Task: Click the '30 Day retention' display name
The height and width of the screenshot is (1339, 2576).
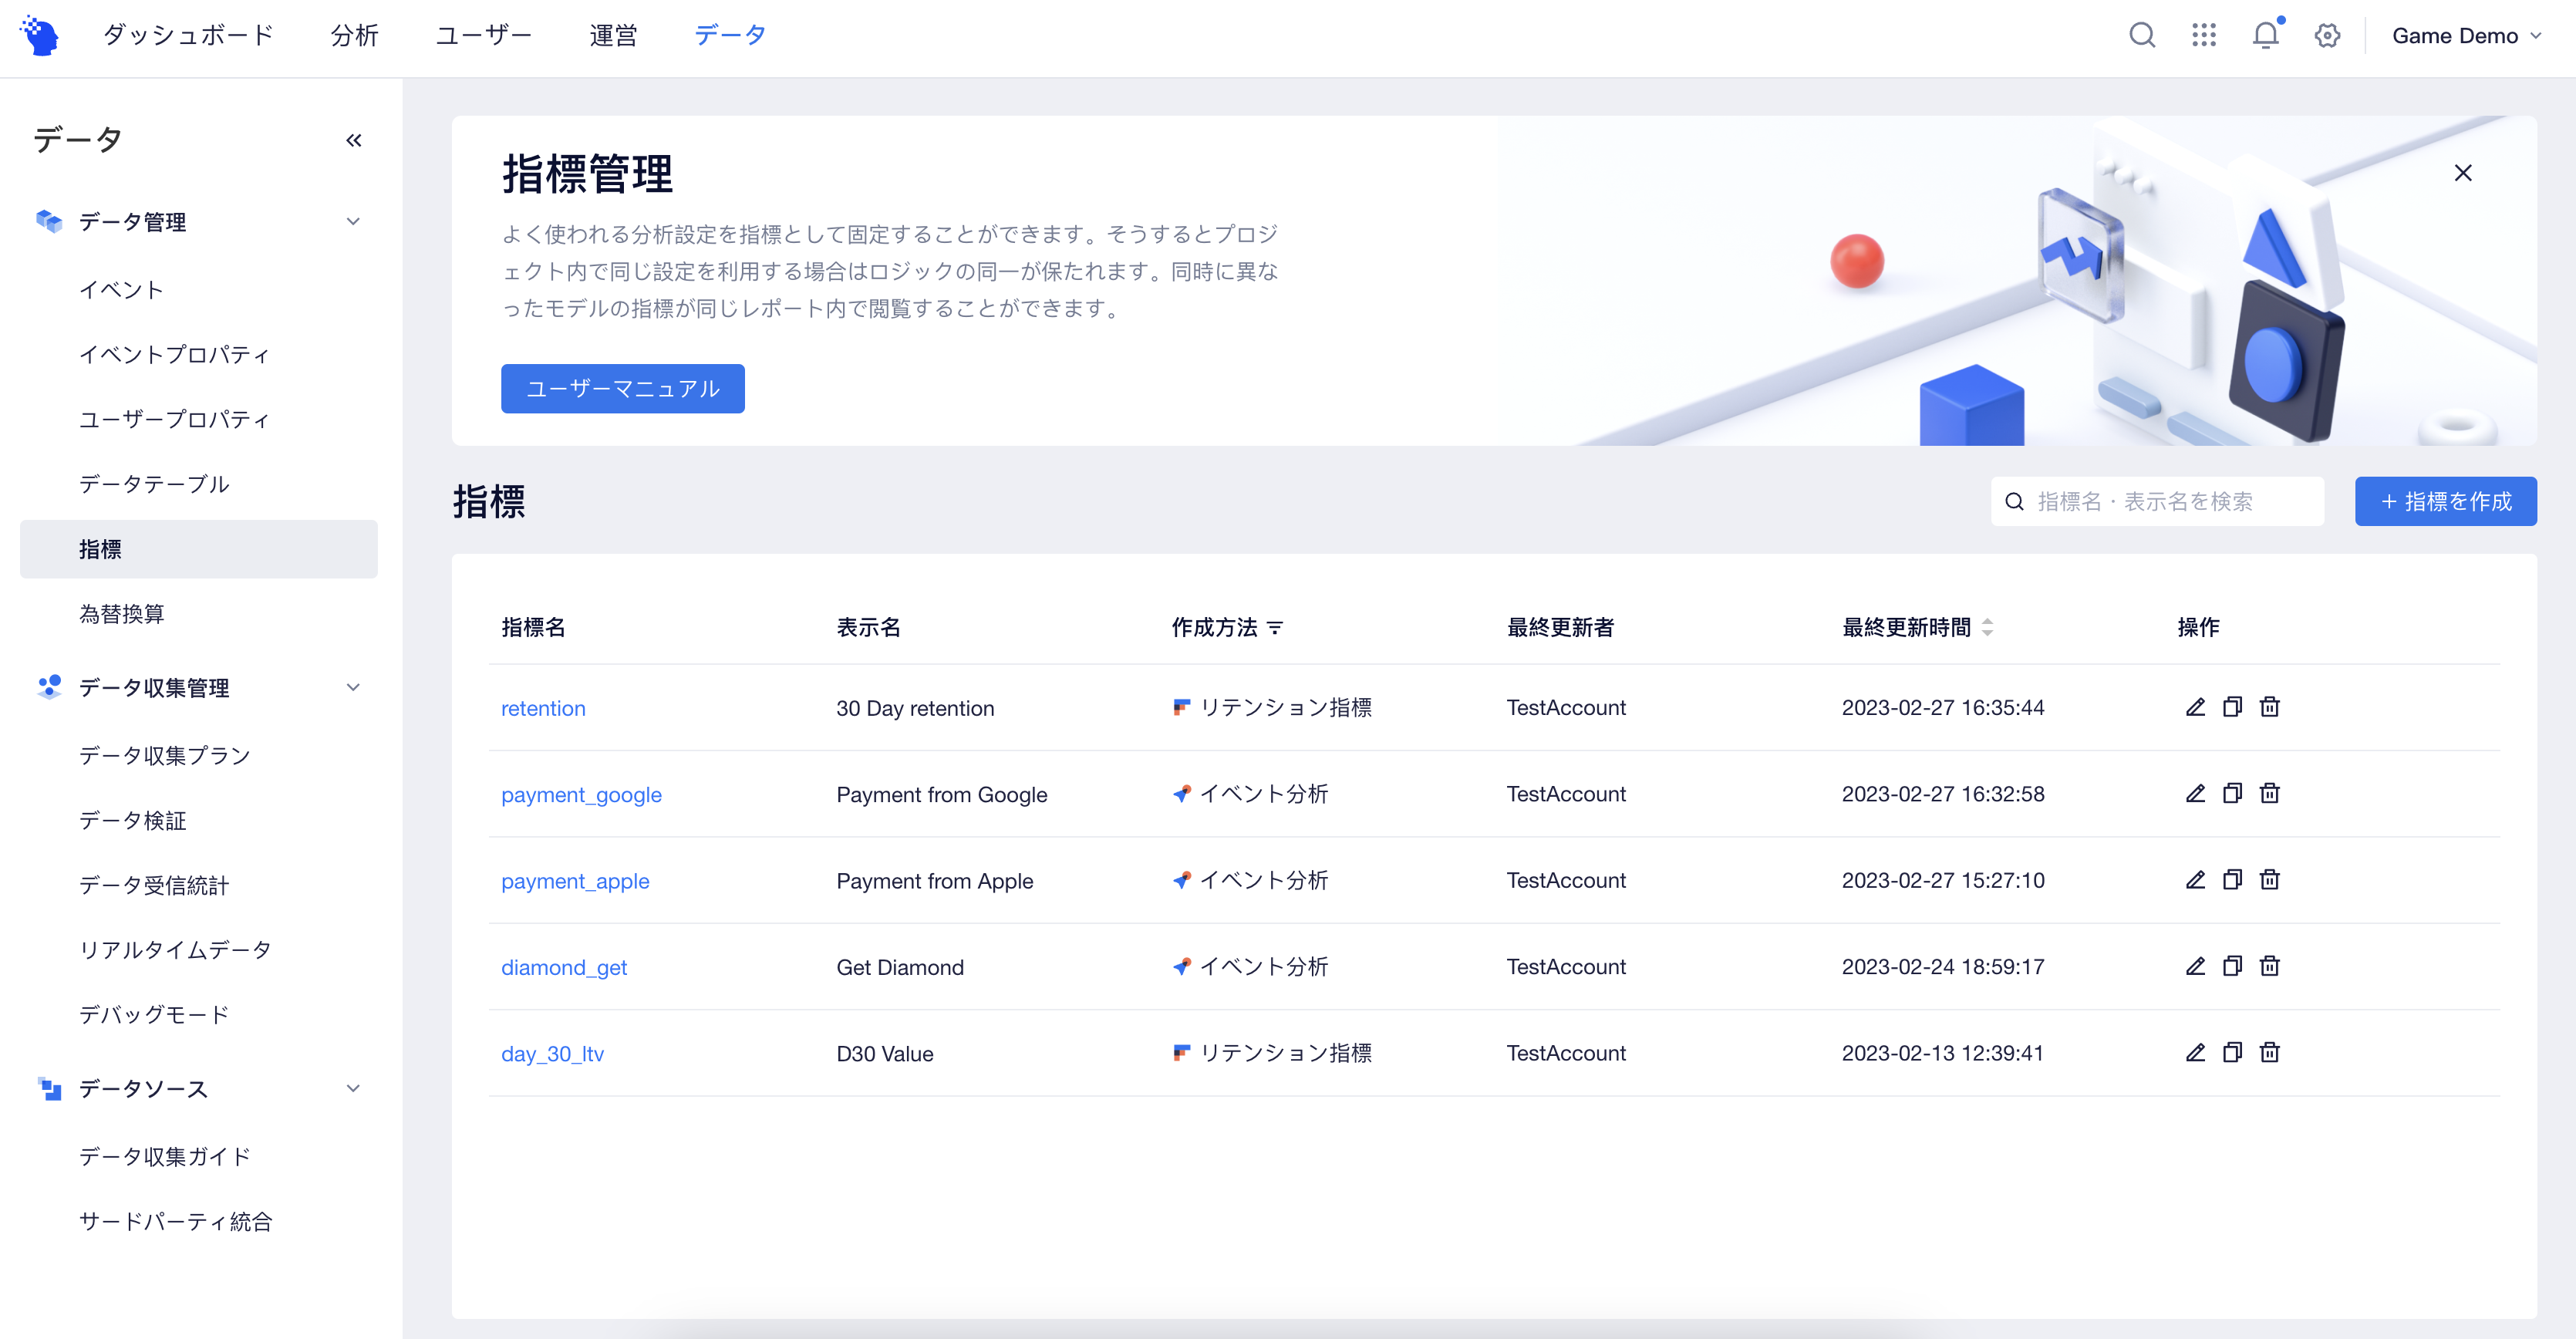Action: [915, 709]
